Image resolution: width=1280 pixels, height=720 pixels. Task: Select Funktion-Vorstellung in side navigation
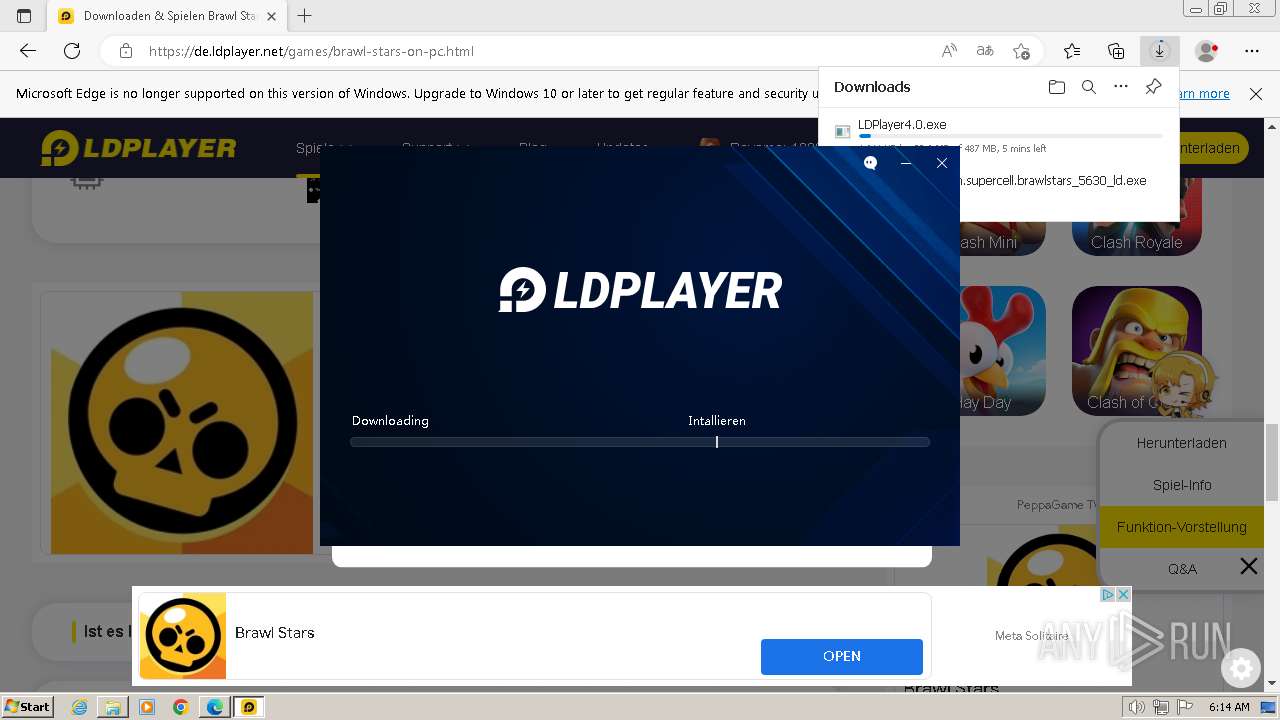click(x=1181, y=527)
